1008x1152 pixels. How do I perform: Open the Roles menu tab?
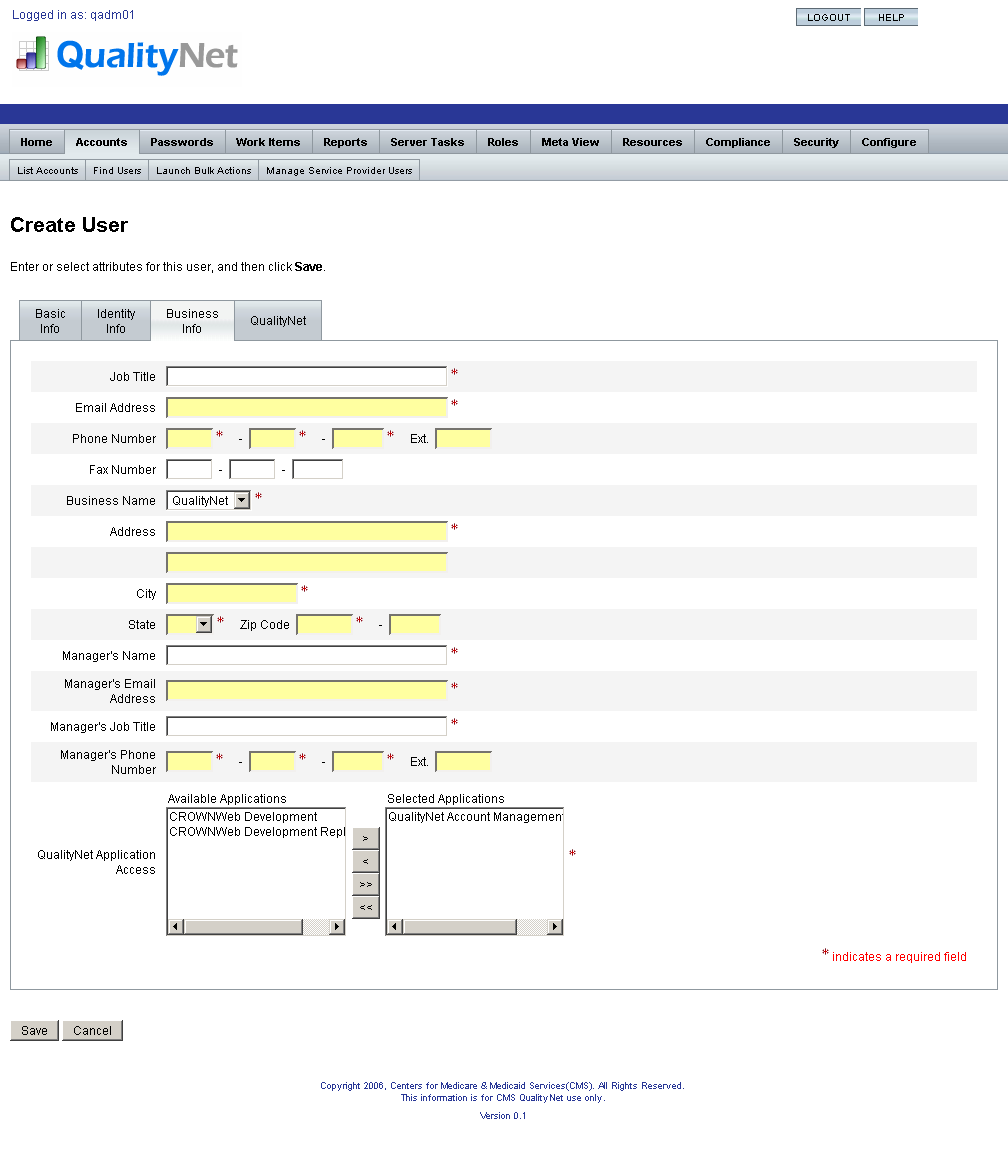(503, 142)
